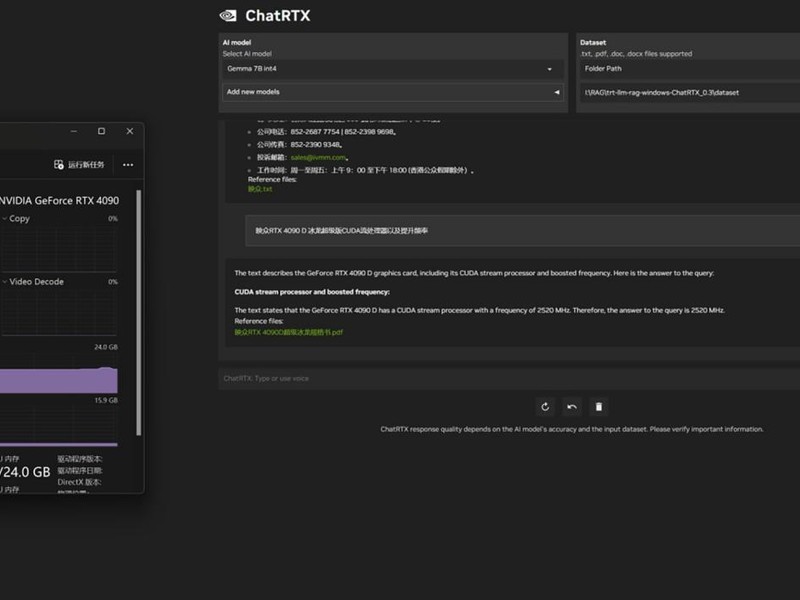Click the bold 'CUDA stream processor and boosted frequency' heading

coord(312,292)
